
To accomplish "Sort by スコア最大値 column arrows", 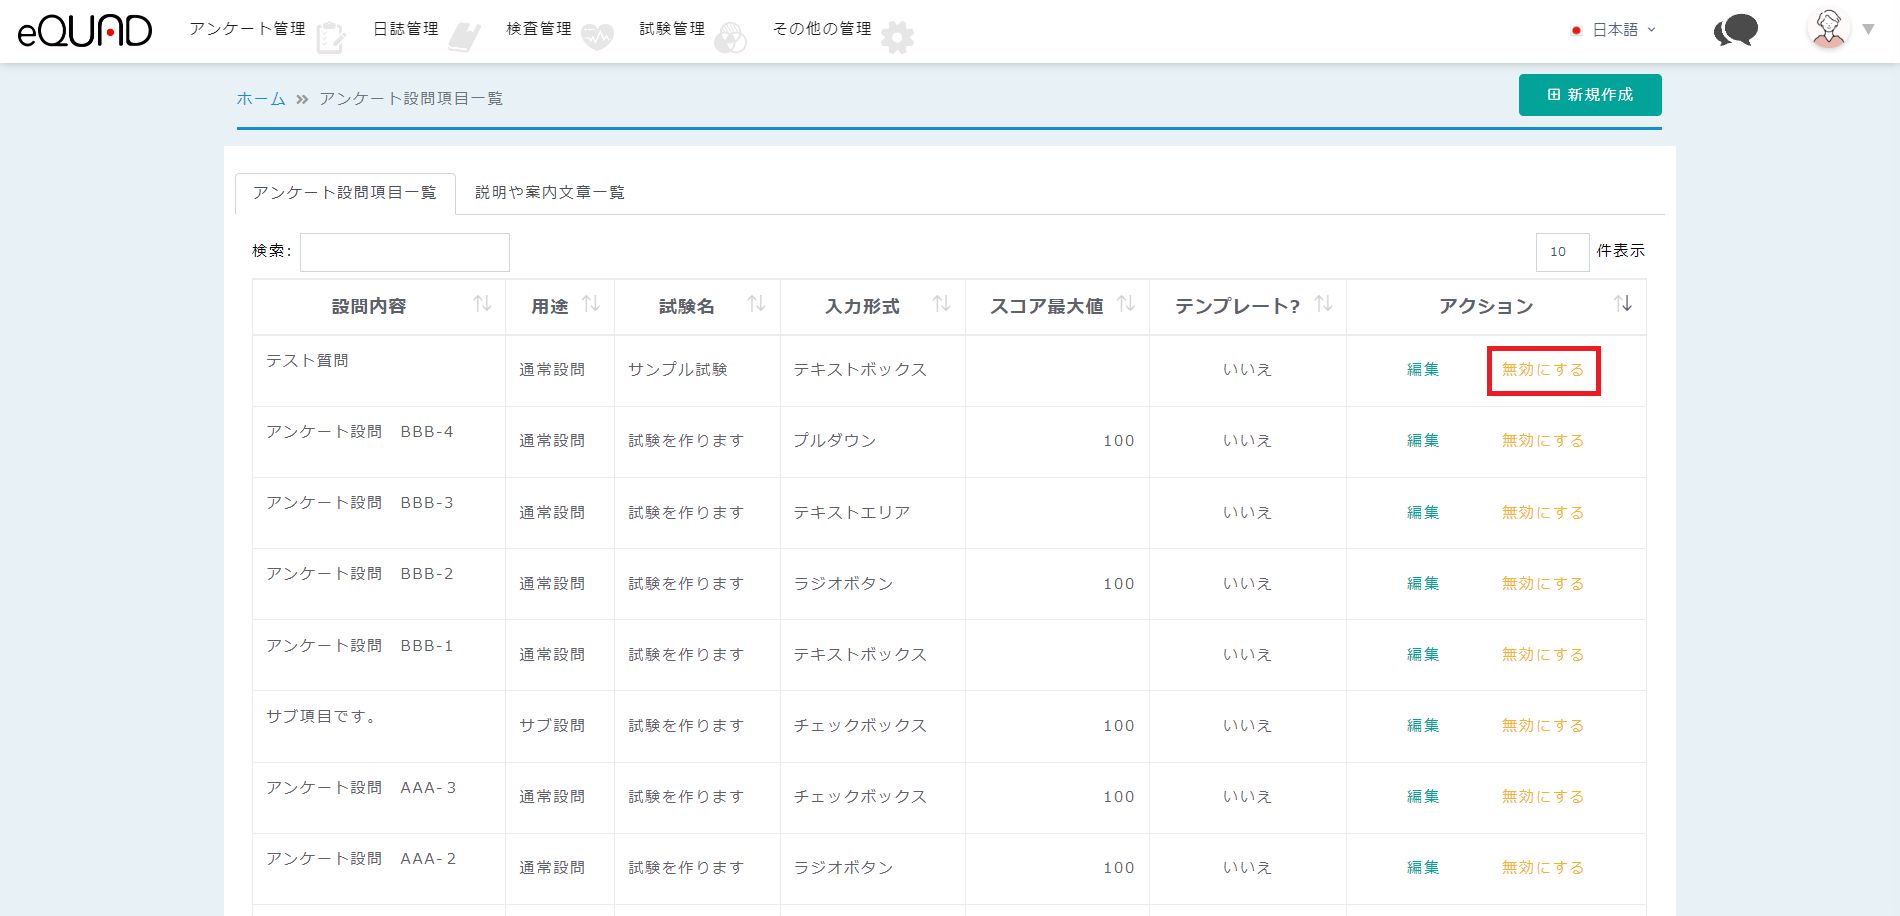I will coord(1126,304).
